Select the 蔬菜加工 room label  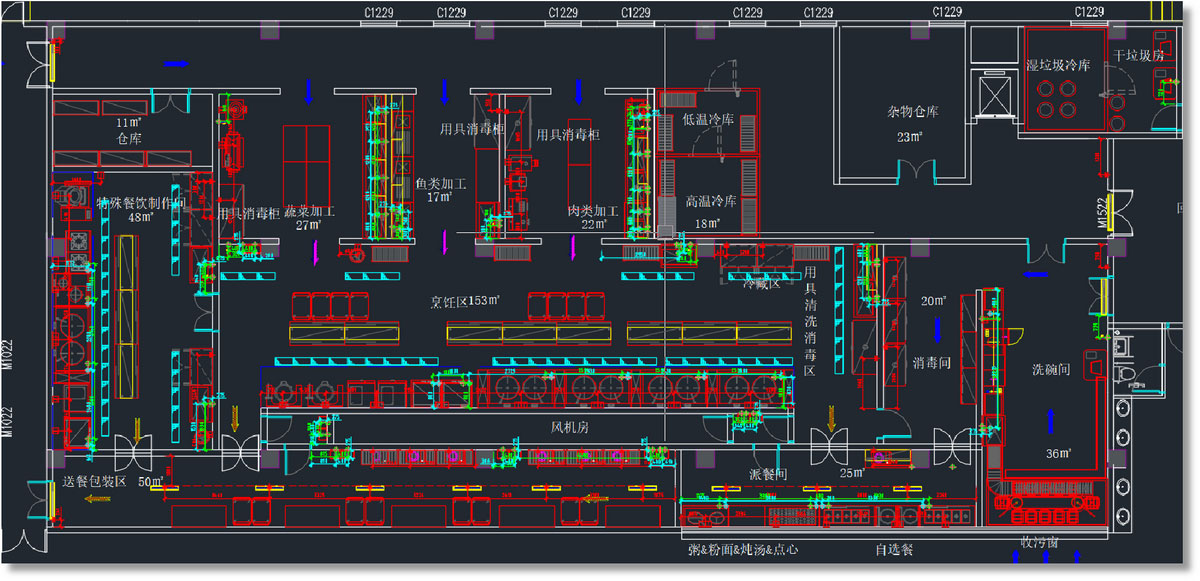(308, 212)
